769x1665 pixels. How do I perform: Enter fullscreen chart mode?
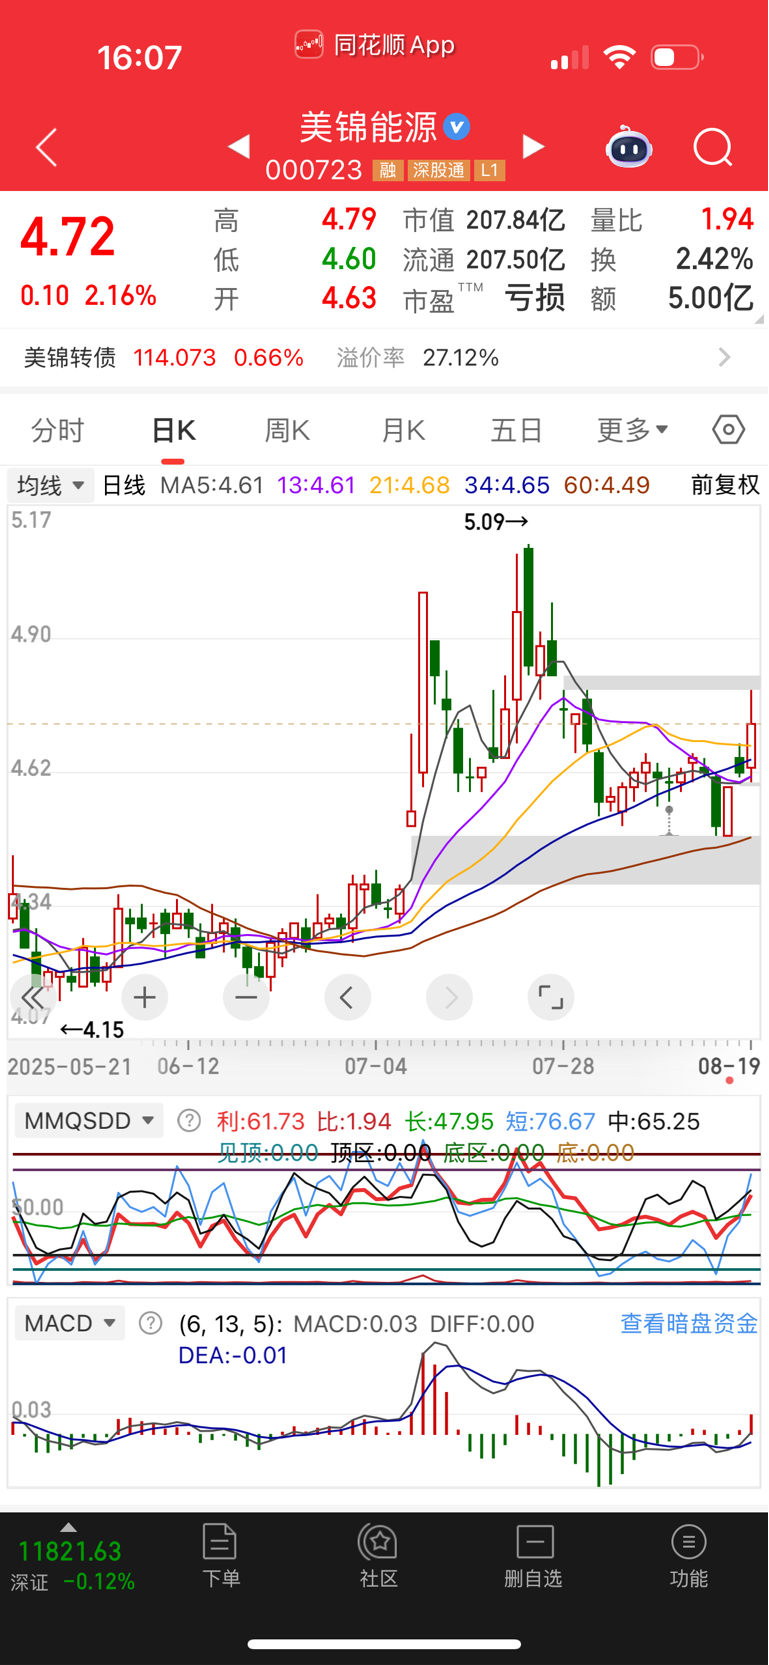(551, 997)
